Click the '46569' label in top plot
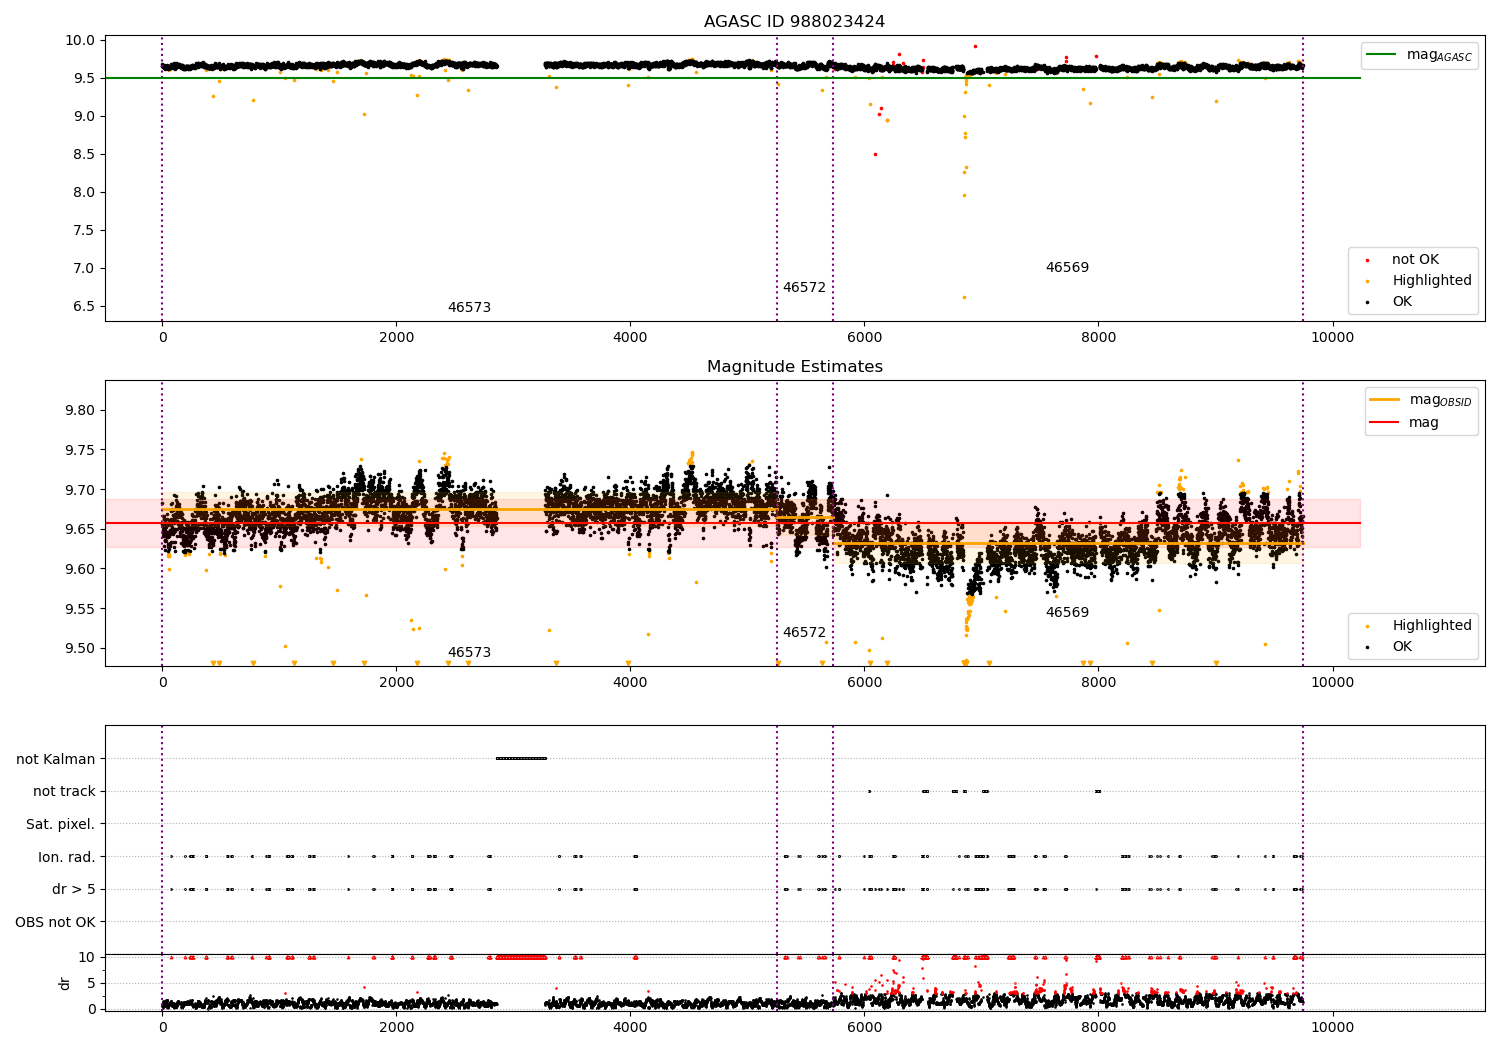1500x1050 pixels. click(x=1067, y=268)
